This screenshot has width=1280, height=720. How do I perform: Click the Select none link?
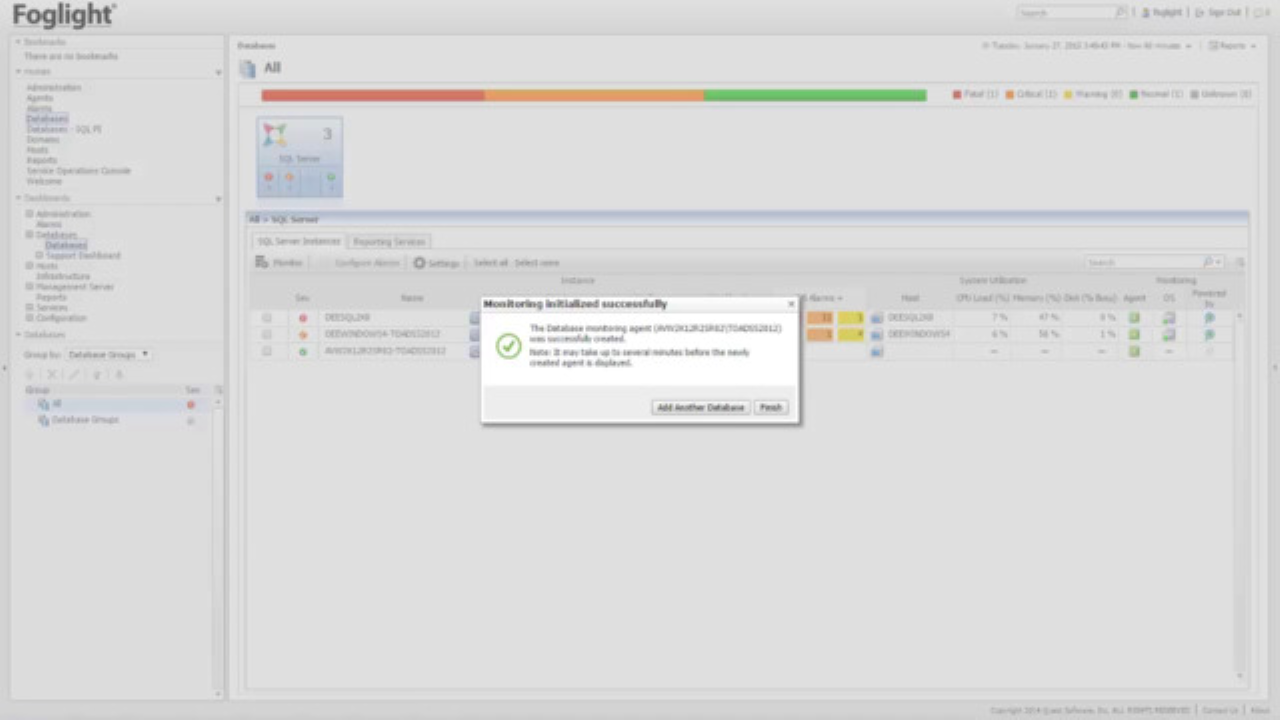pyautogui.click(x=537, y=263)
